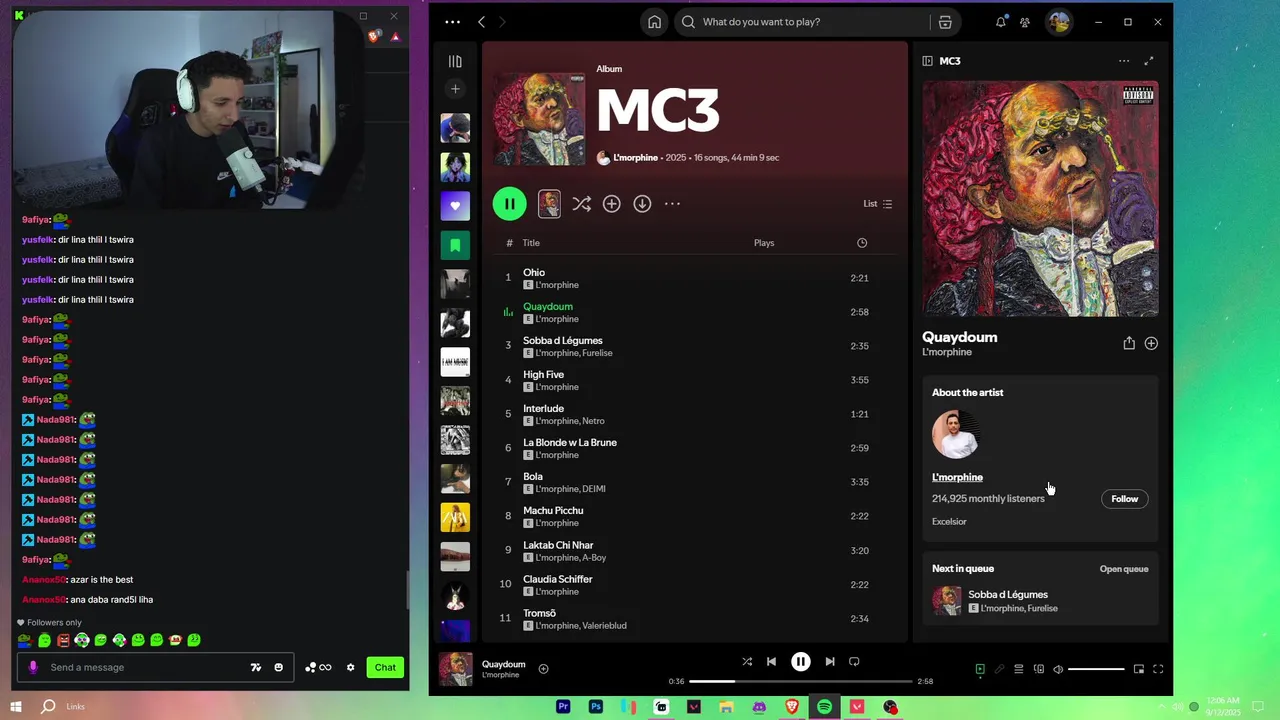Add Quaydoum to a playlist from the player bar
This screenshot has height=720, width=1280.
click(543, 669)
